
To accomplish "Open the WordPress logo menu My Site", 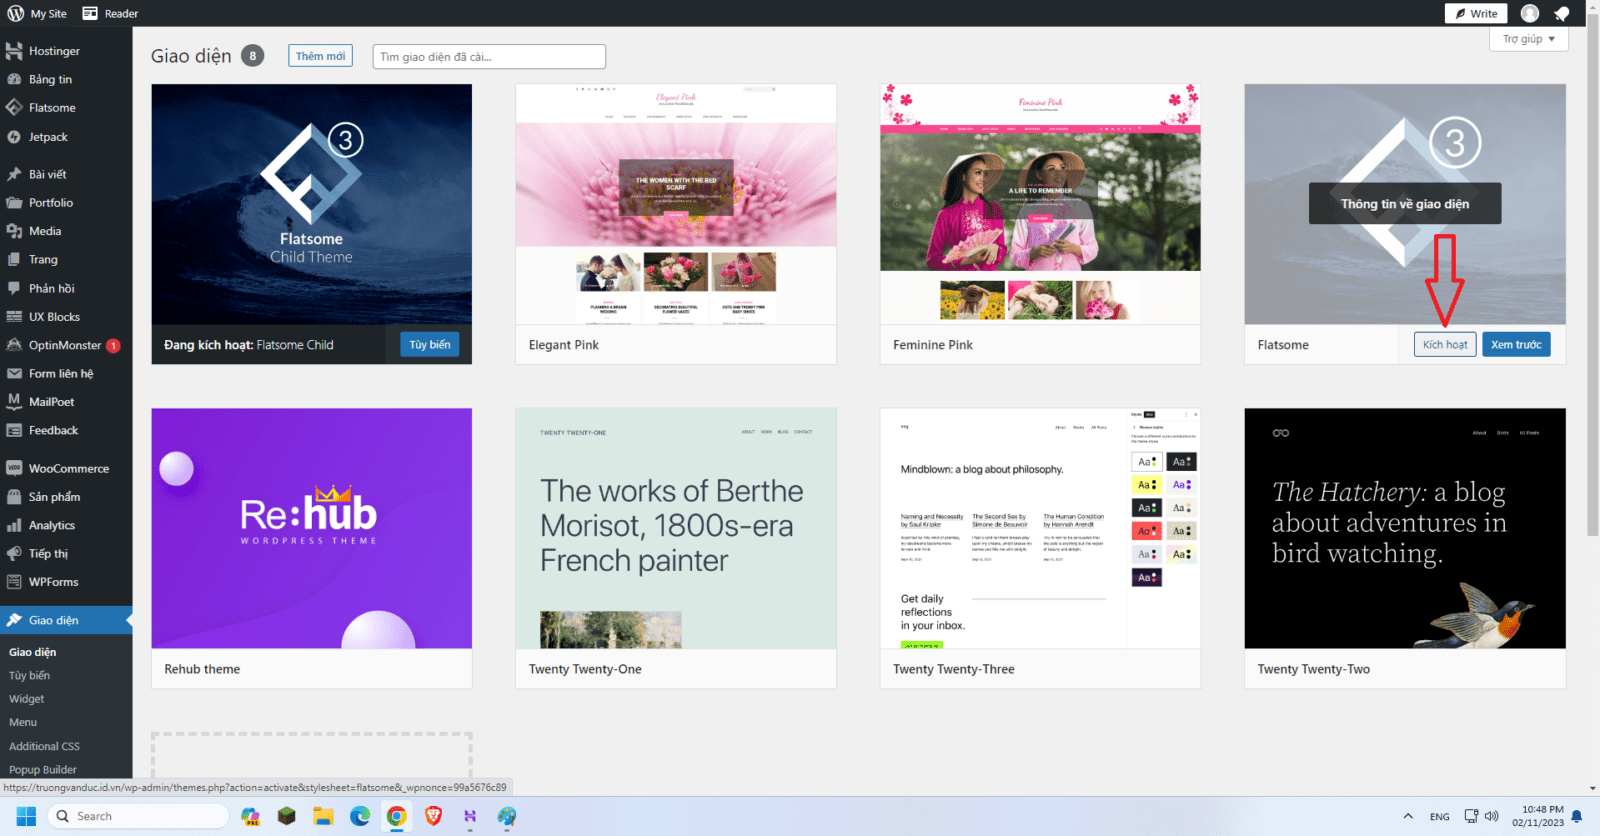I will click(37, 13).
